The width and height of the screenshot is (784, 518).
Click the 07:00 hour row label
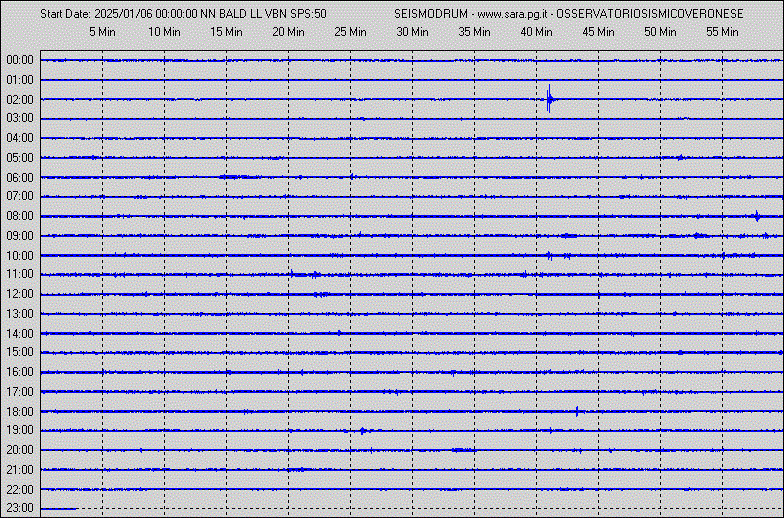[x=20, y=196]
